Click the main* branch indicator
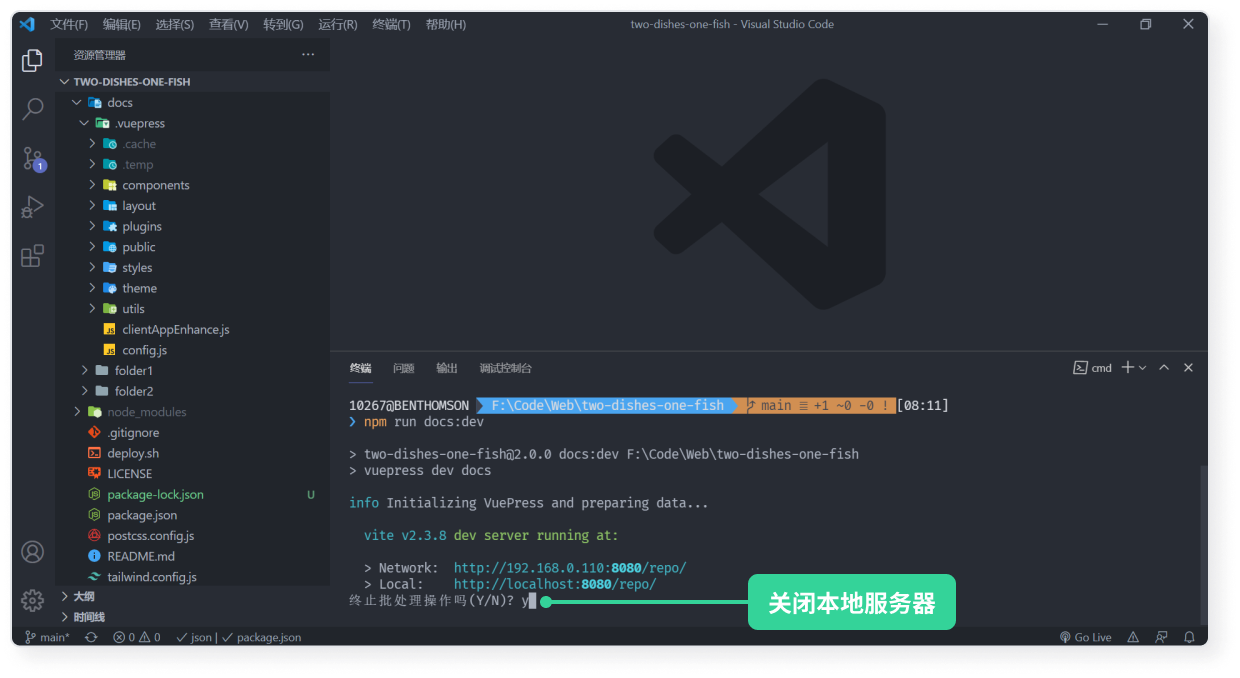Image resolution: width=1240 pixels, height=678 pixels. coord(47,637)
